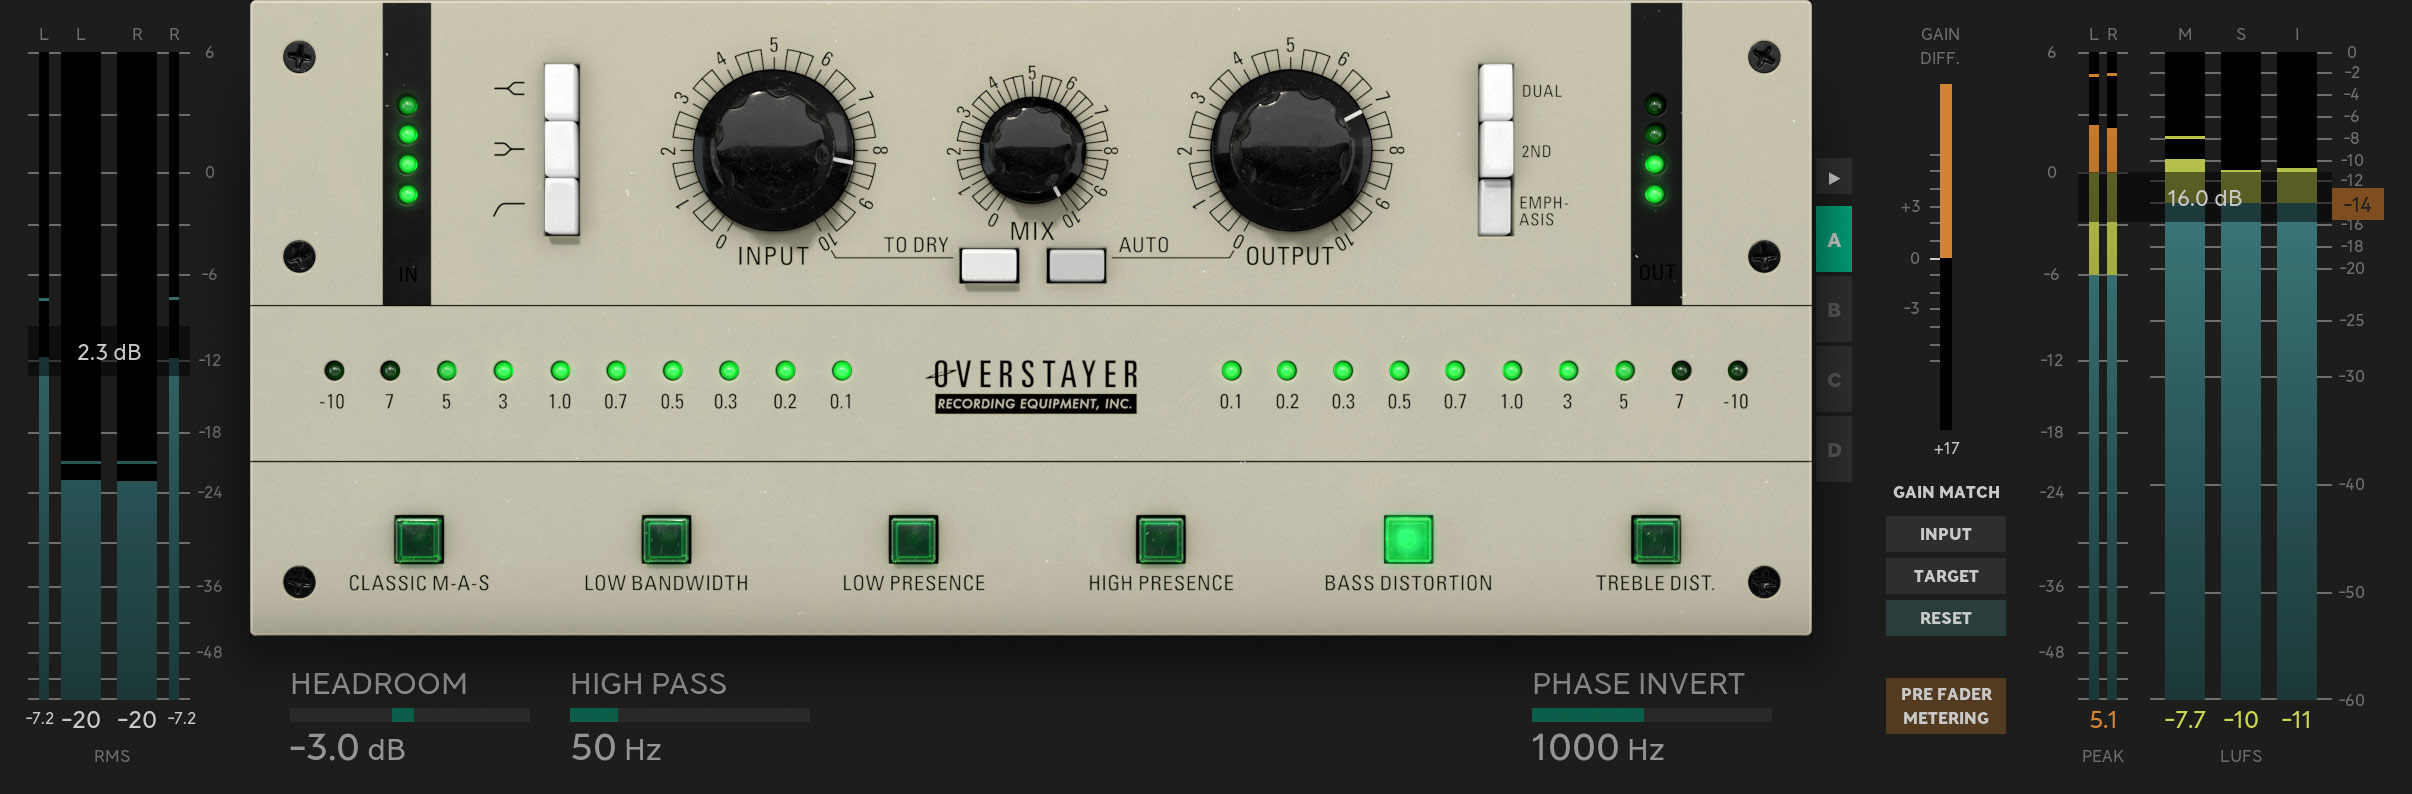The image size is (2412, 794).
Task: Click the -7.7 LUFS momentary value
Action: click(2184, 720)
